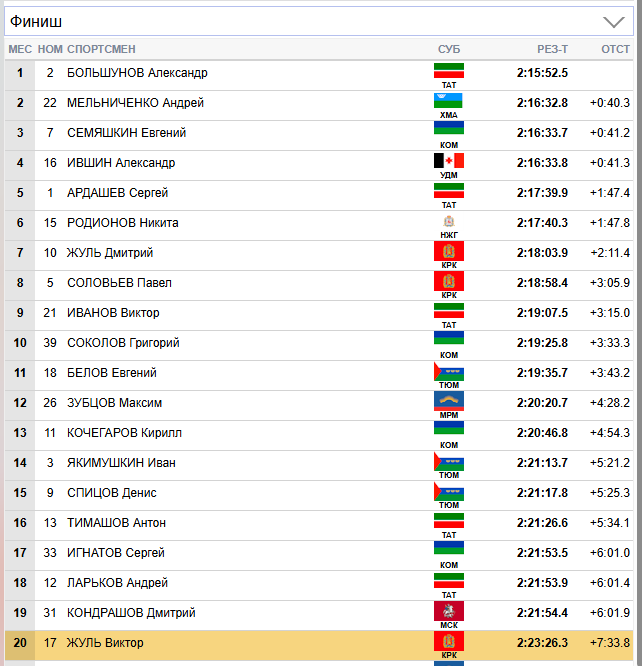642x666 pixels.
Task: Select highlighted row ЖУЛЬ Виктор
Action: [105, 643]
